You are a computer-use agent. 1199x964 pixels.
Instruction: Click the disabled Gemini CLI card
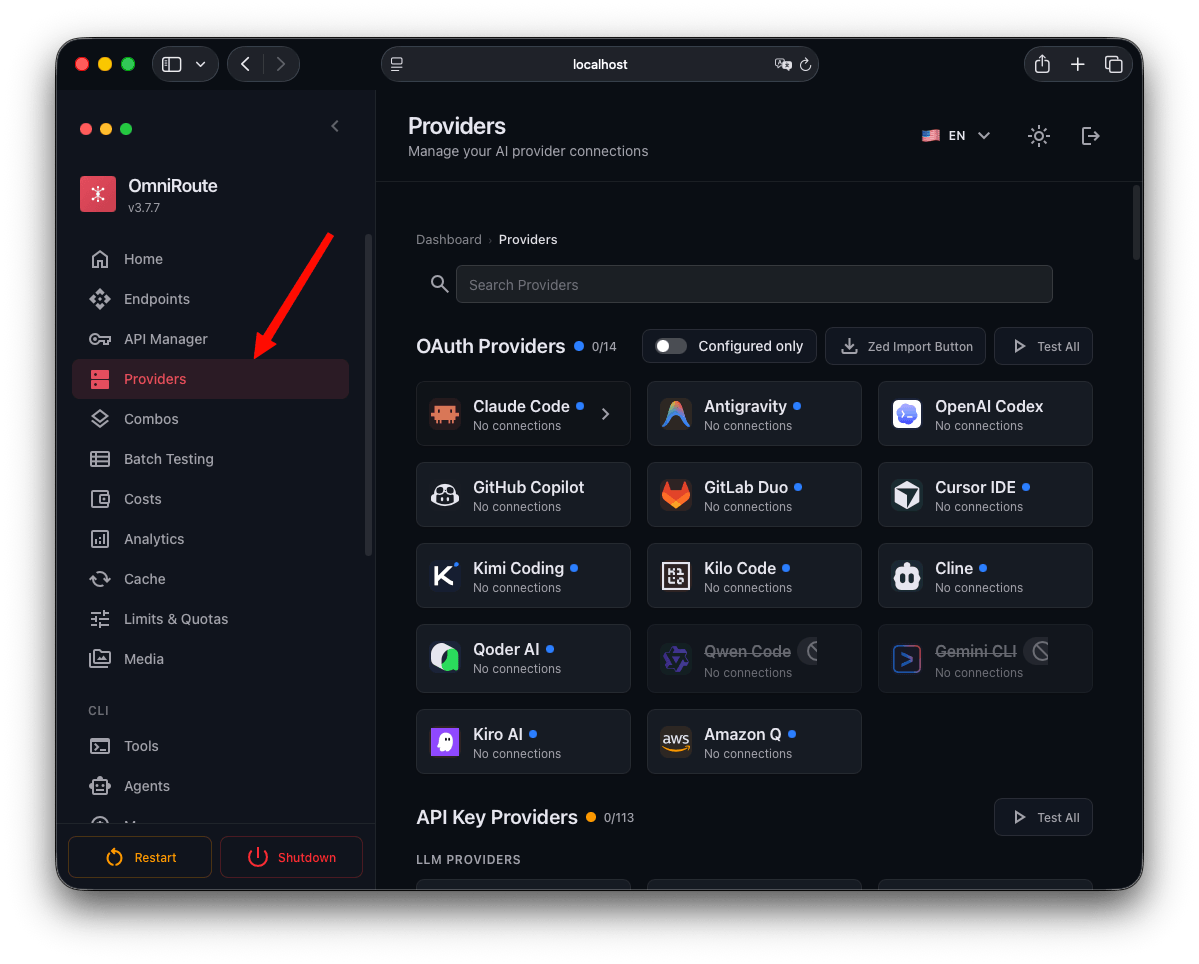pyautogui.click(x=985, y=658)
